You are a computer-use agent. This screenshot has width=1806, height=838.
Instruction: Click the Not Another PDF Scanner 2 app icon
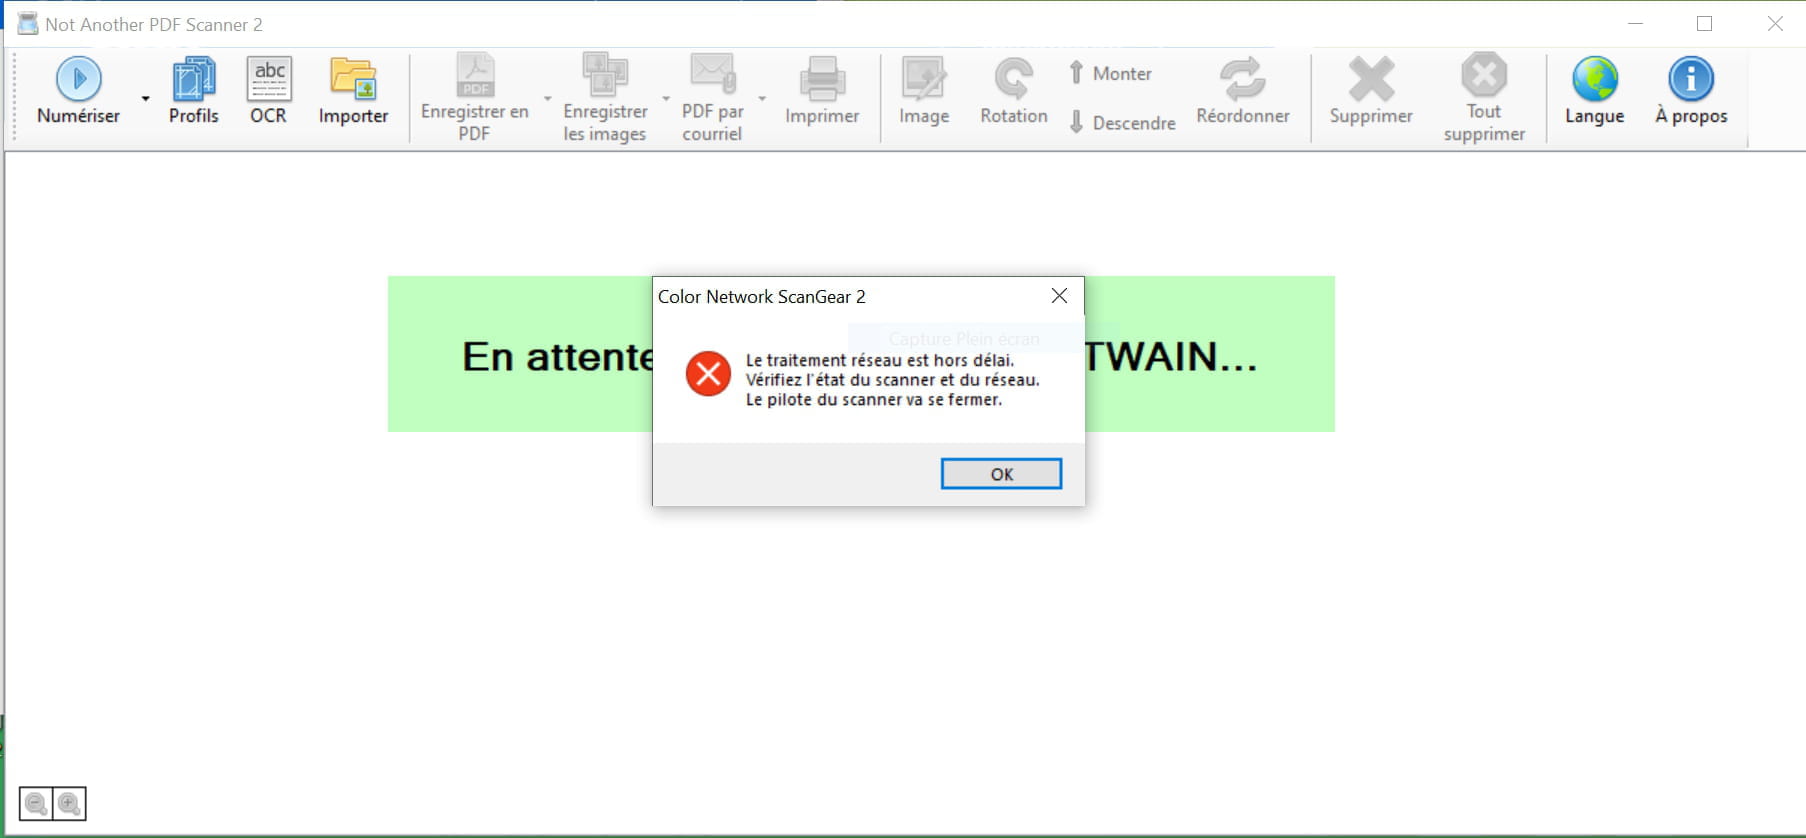pos(27,24)
